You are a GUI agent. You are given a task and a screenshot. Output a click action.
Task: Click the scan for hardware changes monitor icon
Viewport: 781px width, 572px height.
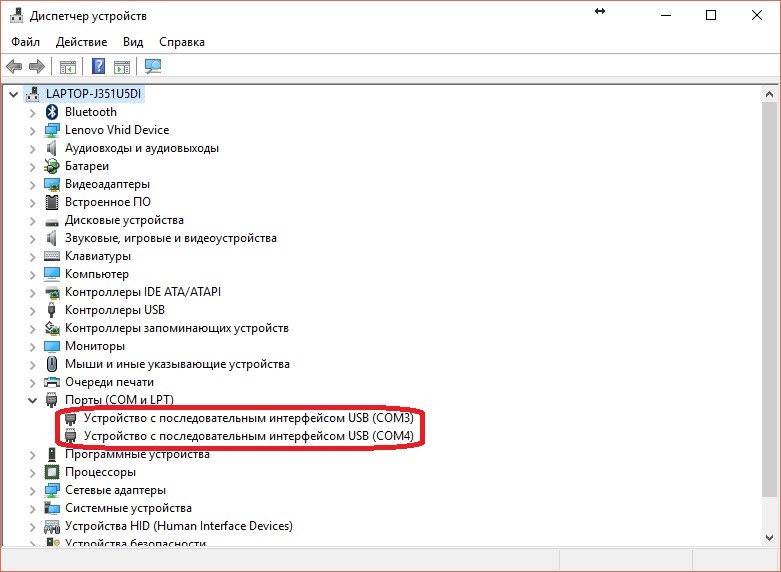[153, 67]
